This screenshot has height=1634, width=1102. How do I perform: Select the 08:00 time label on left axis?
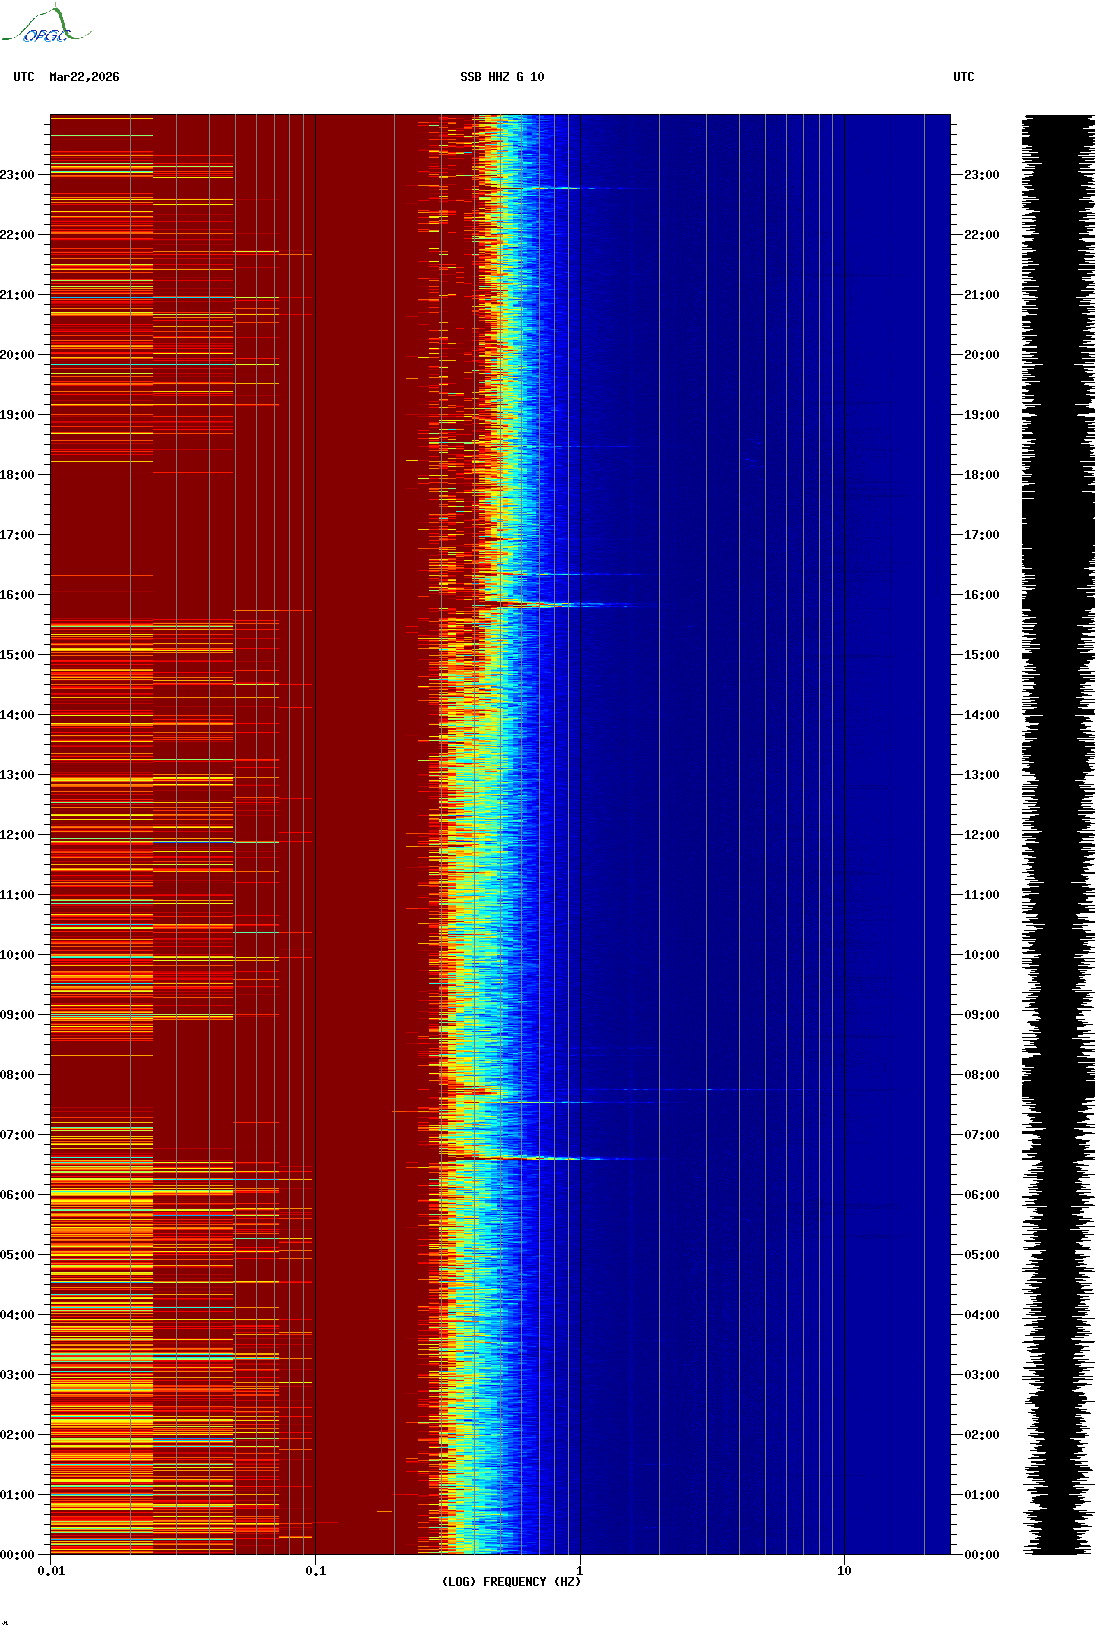[x=17, y=1075]
